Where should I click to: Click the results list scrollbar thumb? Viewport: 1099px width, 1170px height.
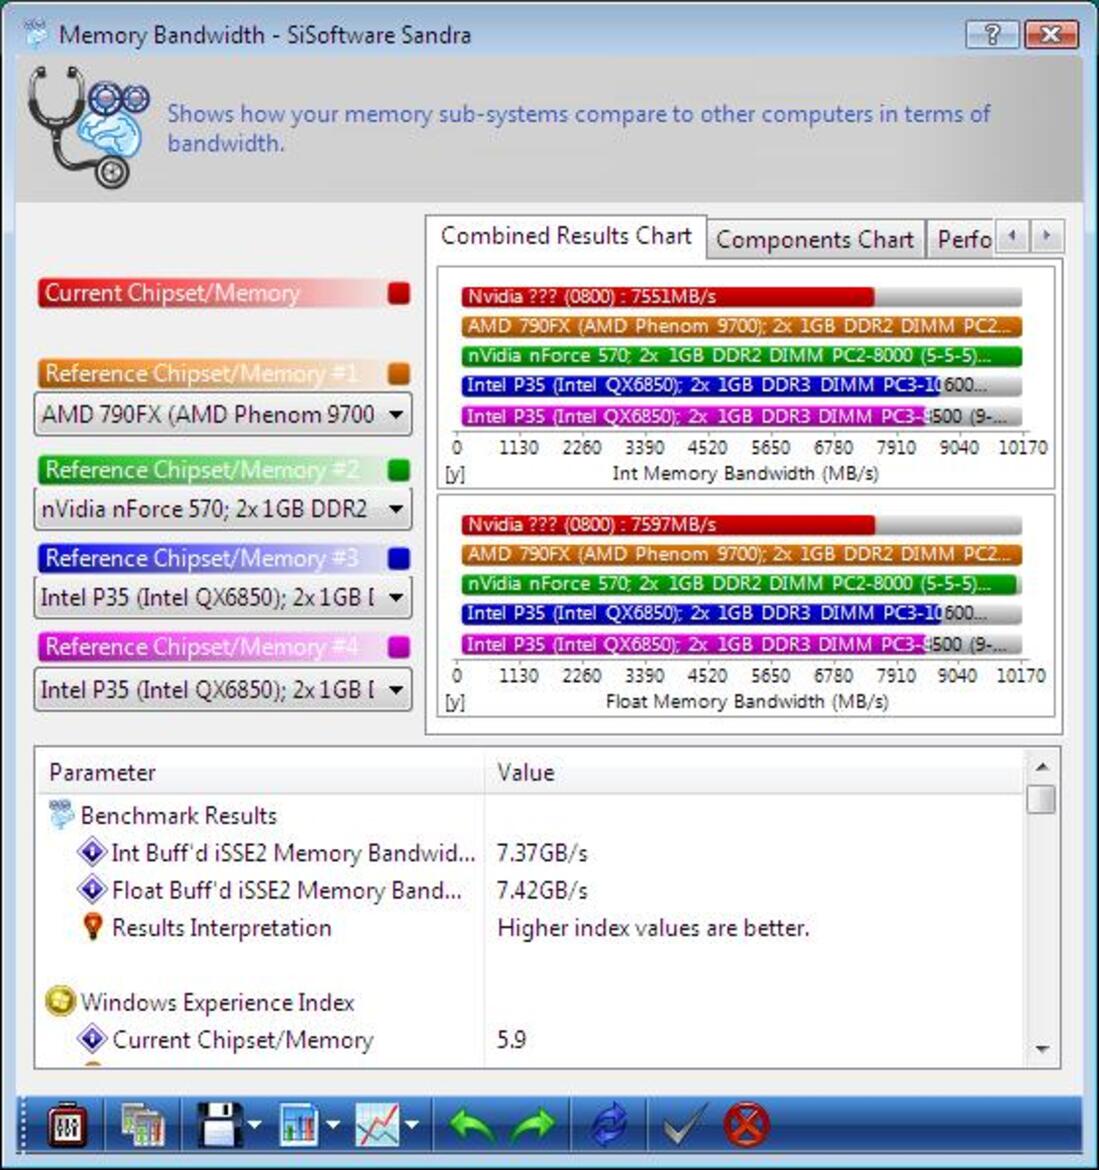tap(1042, 798)
